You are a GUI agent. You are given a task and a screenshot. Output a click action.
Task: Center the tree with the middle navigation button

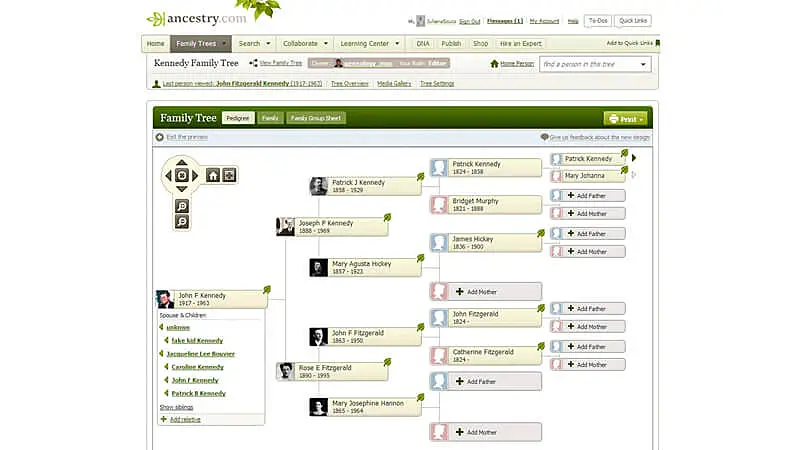(182, 176)
